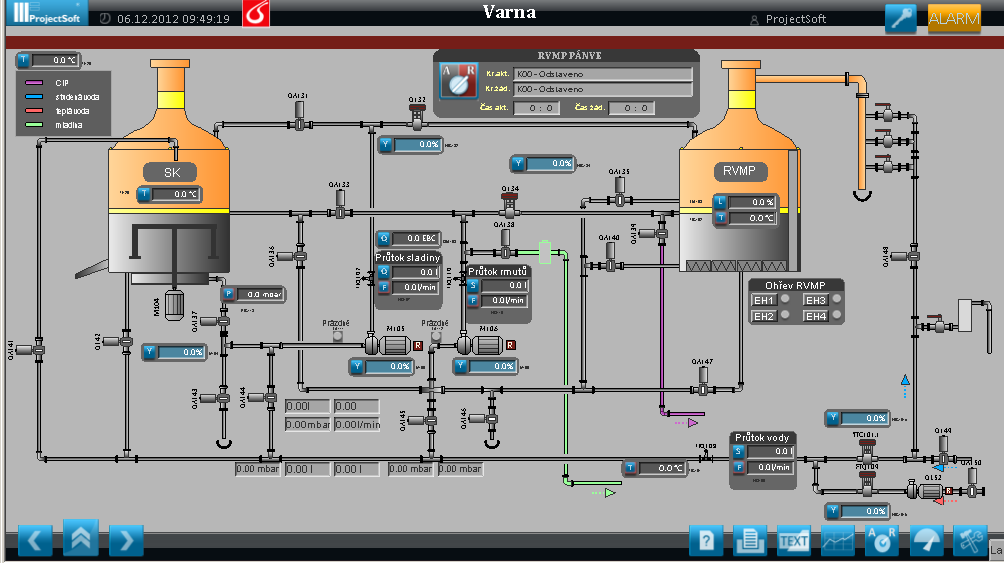1004x563 pixels.
Task: Open the wrench tools settings icon
Action: [970, 541]
